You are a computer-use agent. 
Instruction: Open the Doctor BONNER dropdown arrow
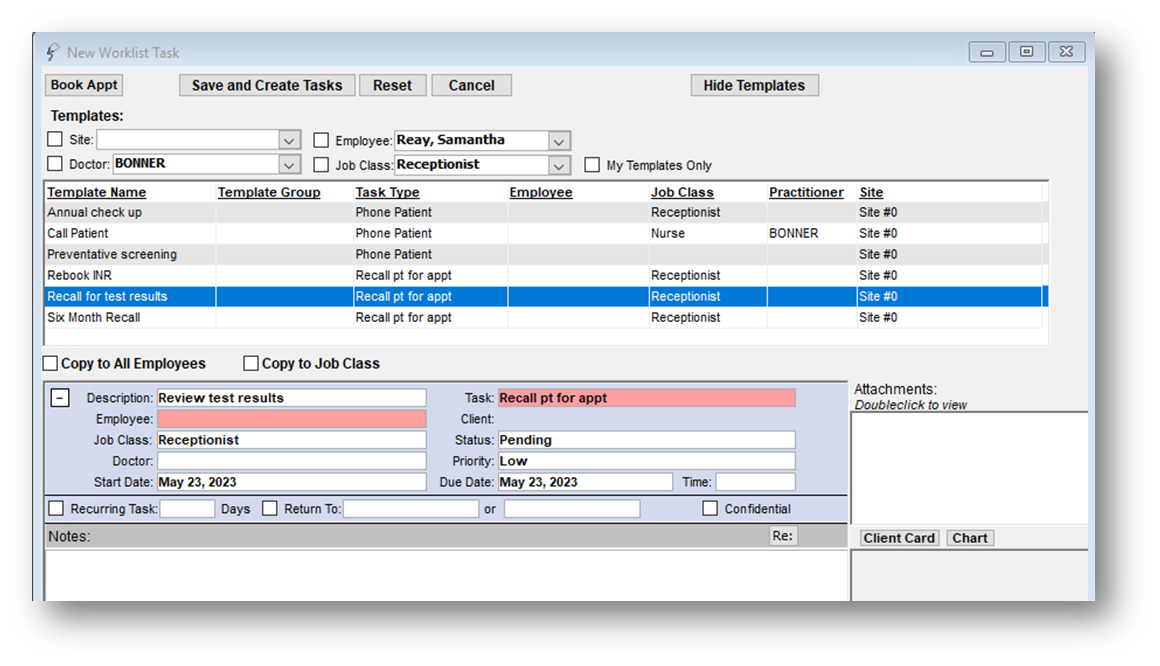(289, 164)
